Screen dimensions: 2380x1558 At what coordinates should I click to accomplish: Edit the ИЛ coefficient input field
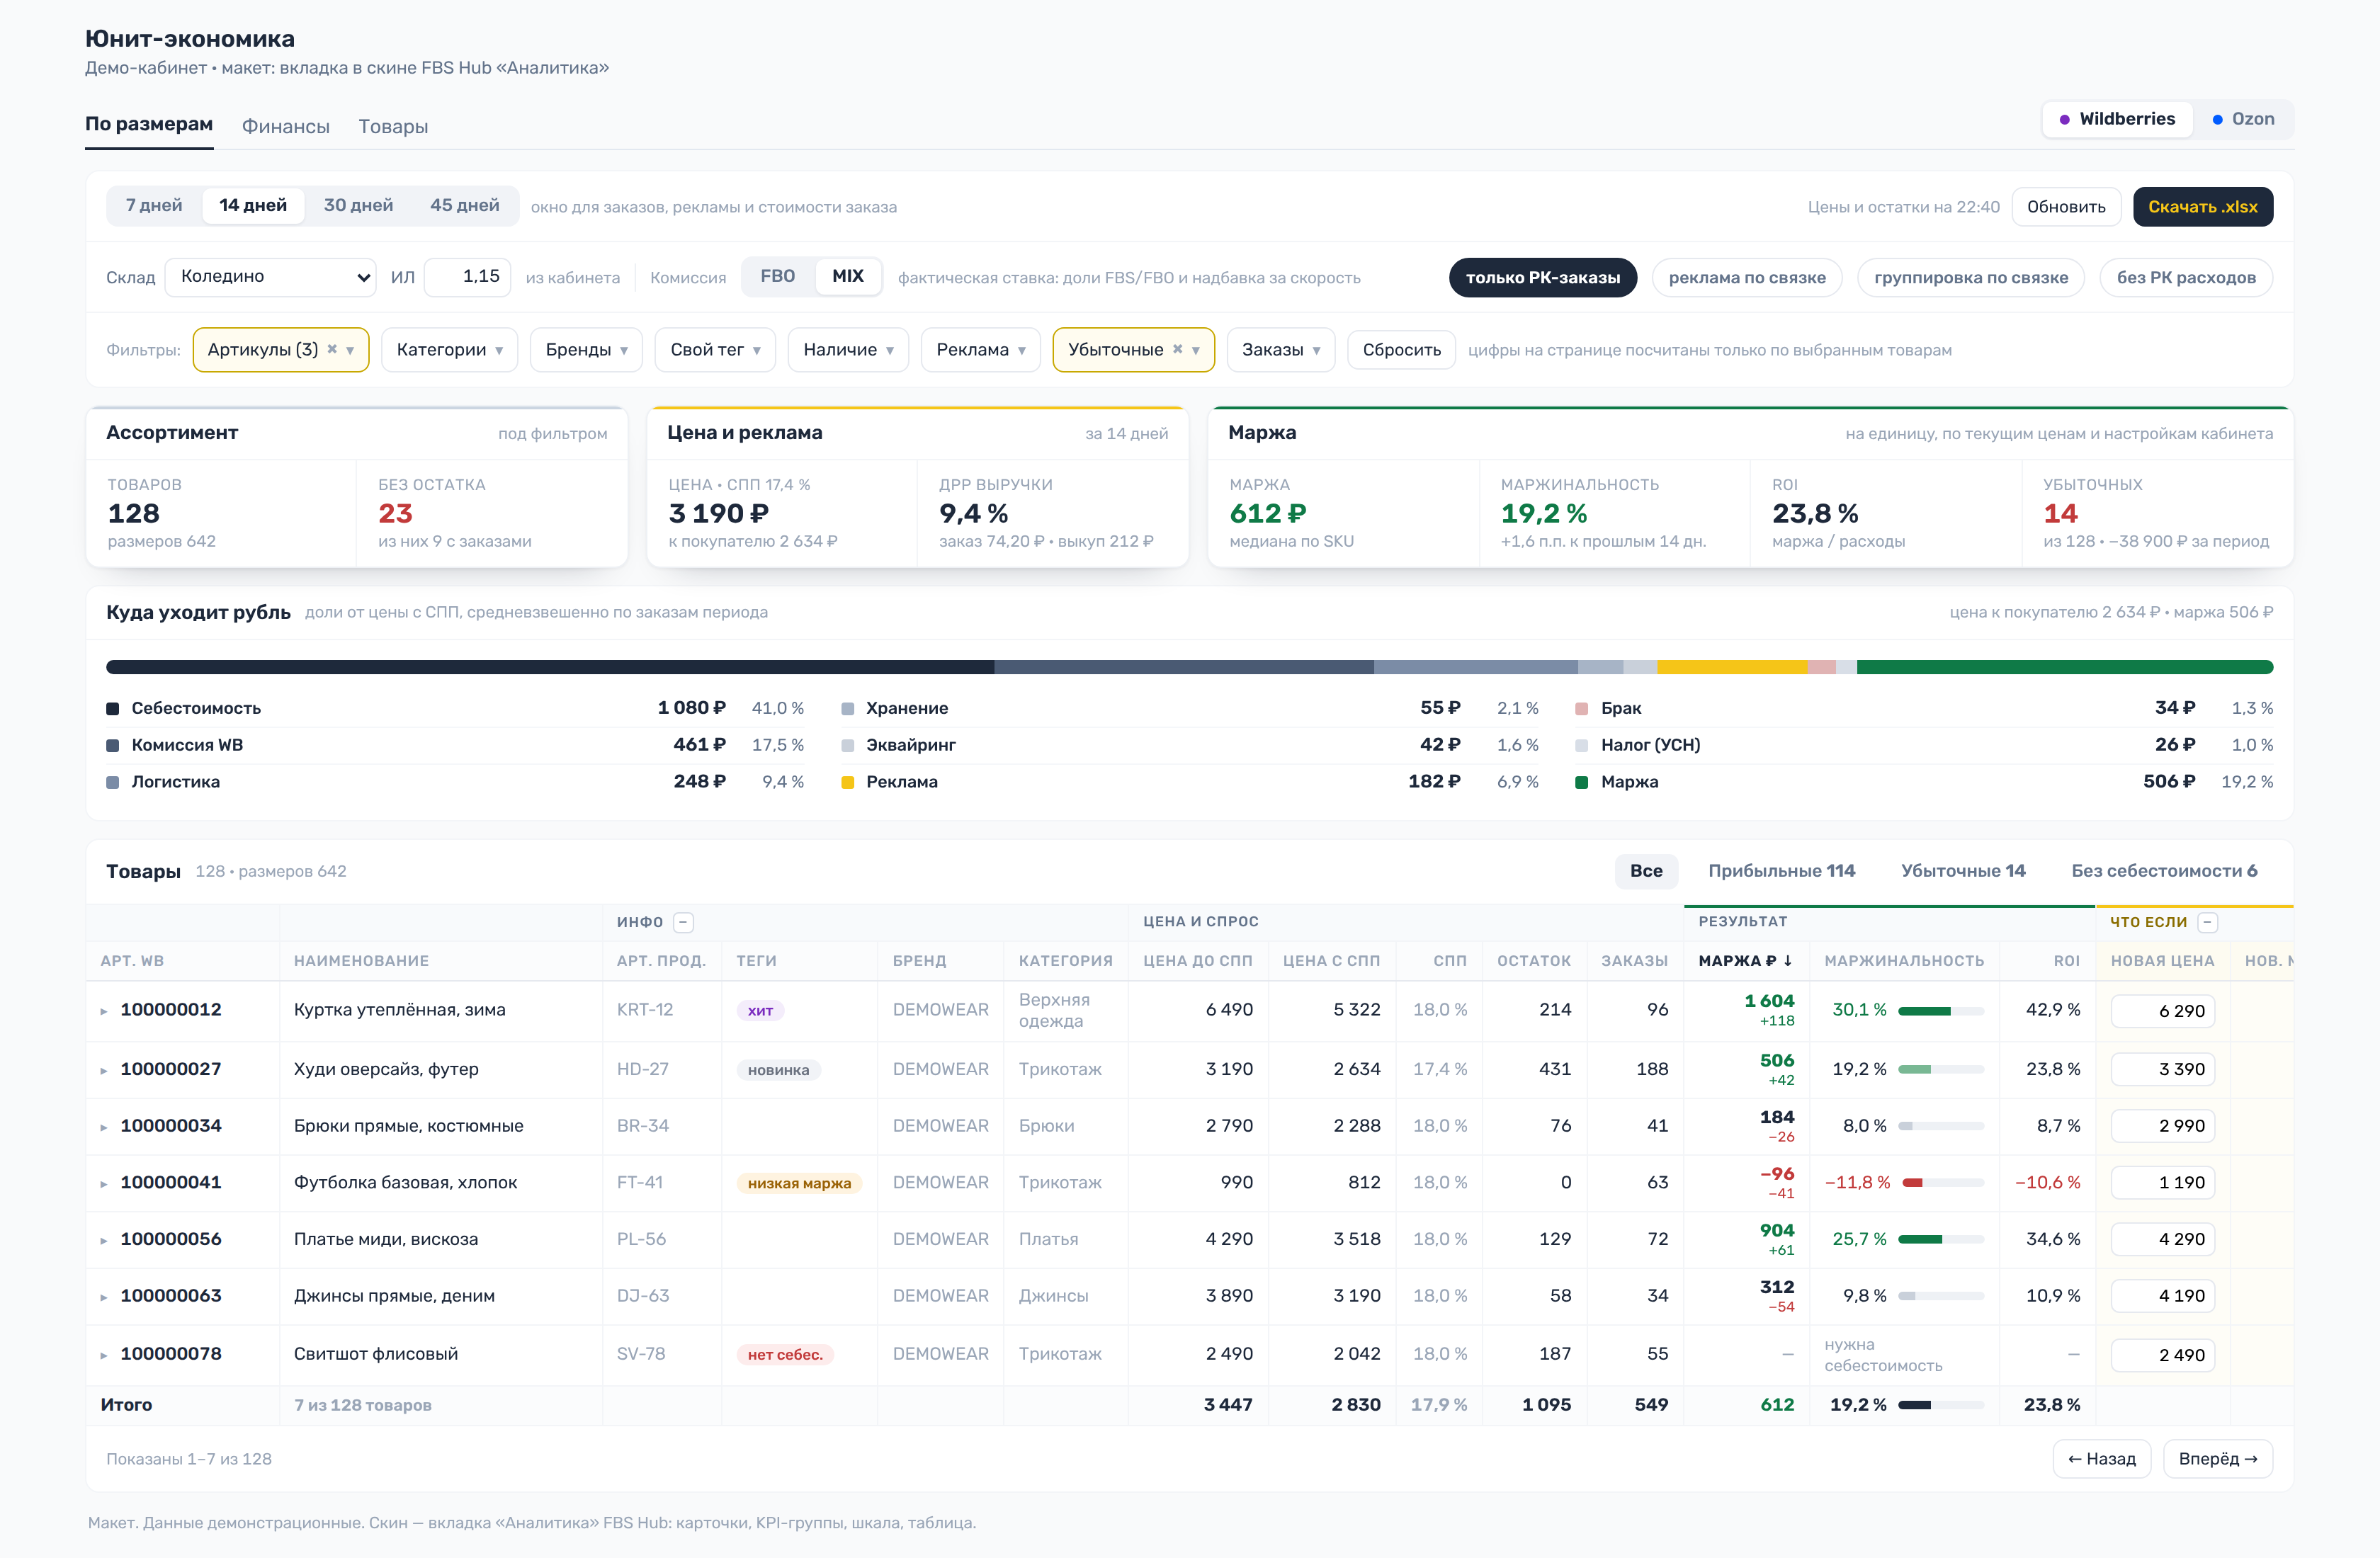click(x=467, y=277)
